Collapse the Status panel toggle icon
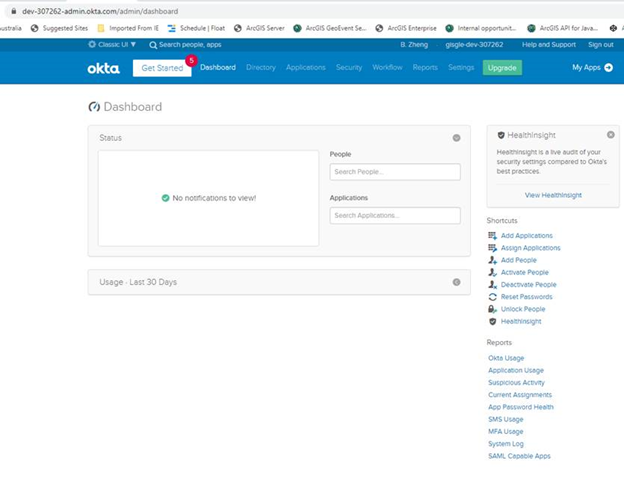Viewport: 624px width, 478px height. 456,138
